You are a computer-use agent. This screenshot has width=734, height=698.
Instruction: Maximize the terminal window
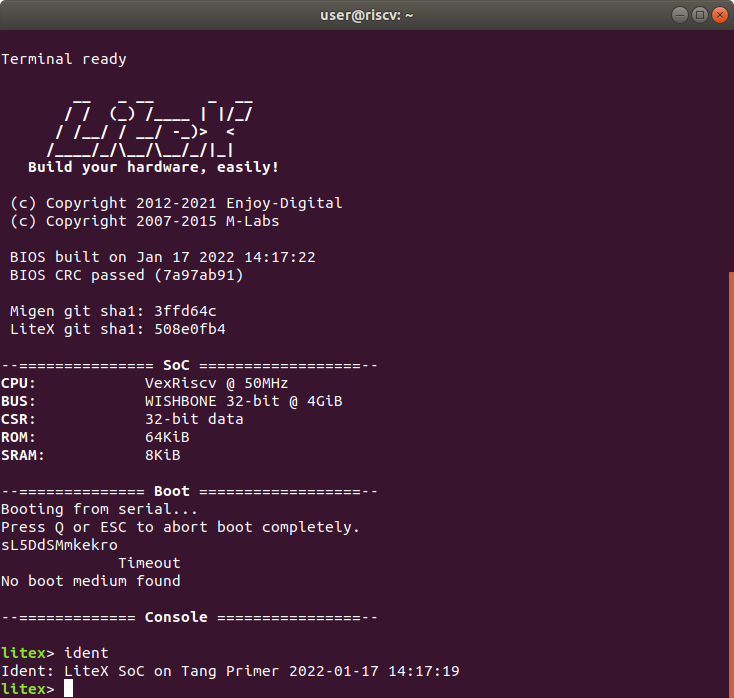click(700, 15)
